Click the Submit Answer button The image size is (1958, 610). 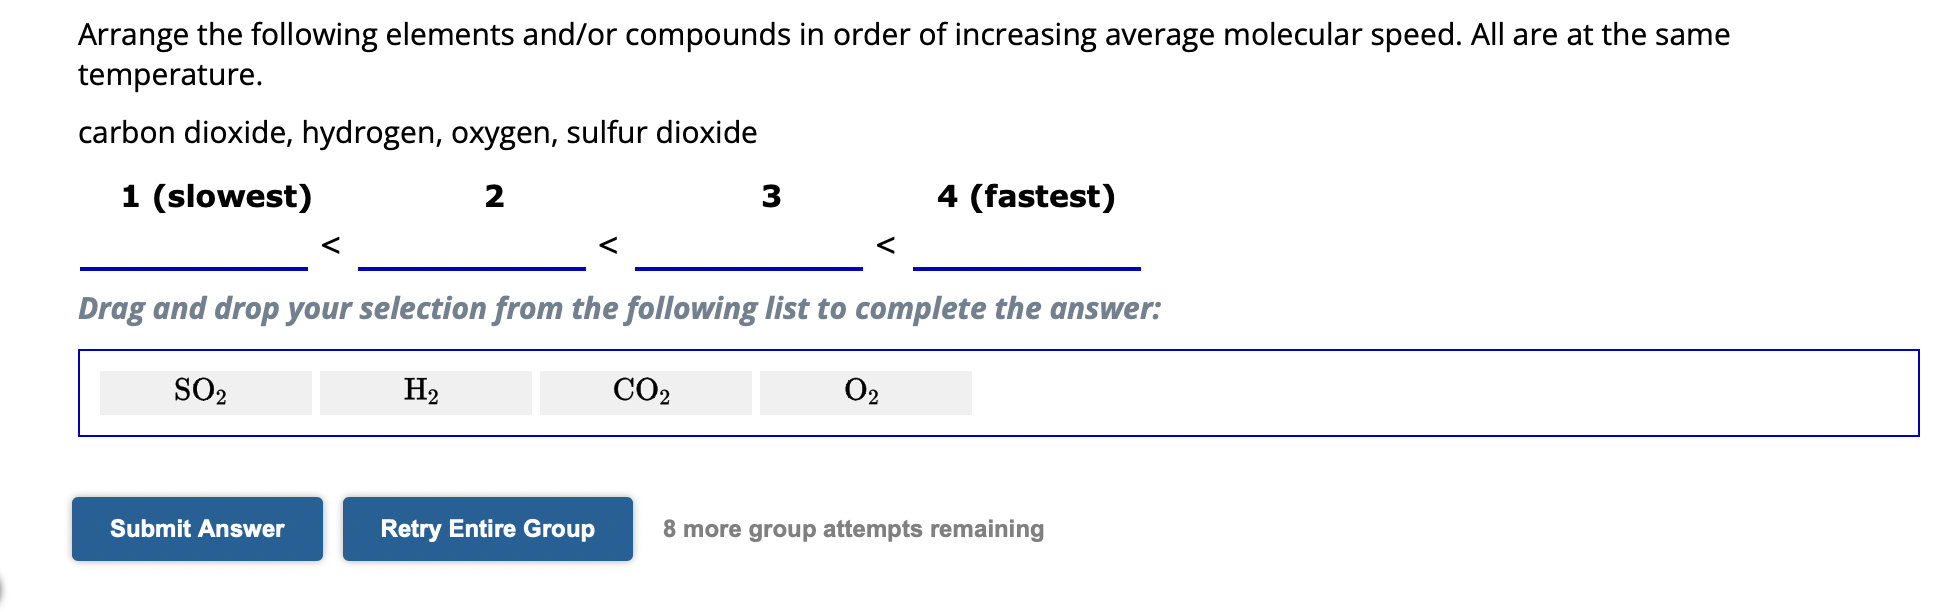click(x=196, y=529)
